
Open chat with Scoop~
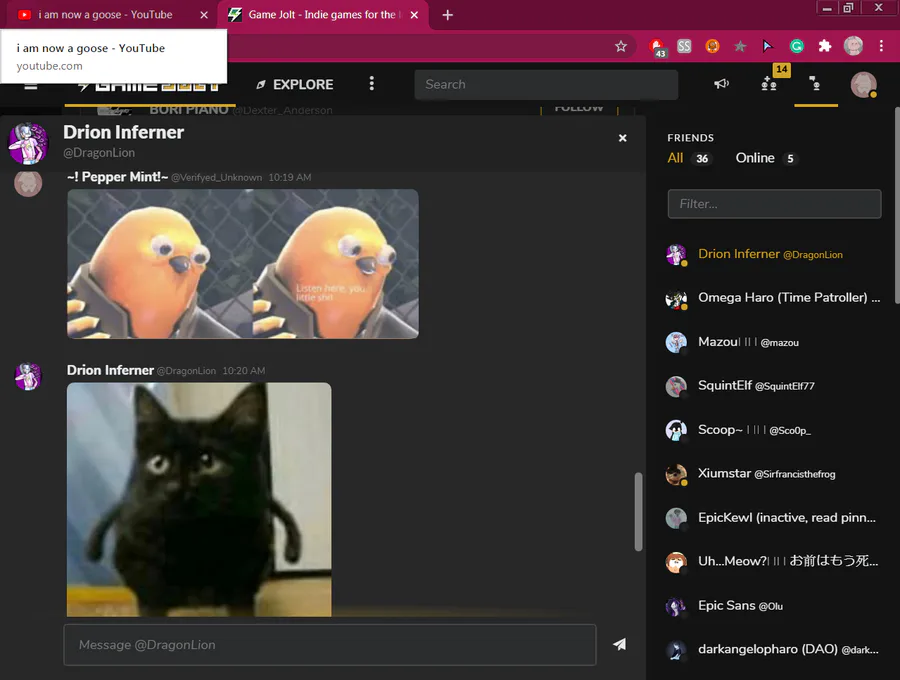click(773, 430)
